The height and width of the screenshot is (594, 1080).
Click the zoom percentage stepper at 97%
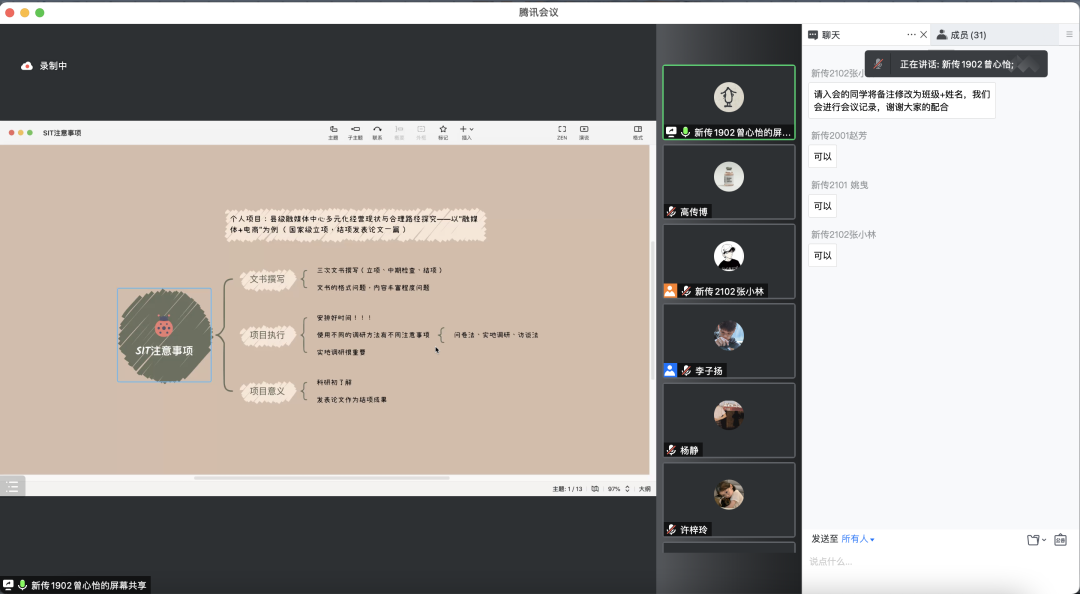point(628,489)
